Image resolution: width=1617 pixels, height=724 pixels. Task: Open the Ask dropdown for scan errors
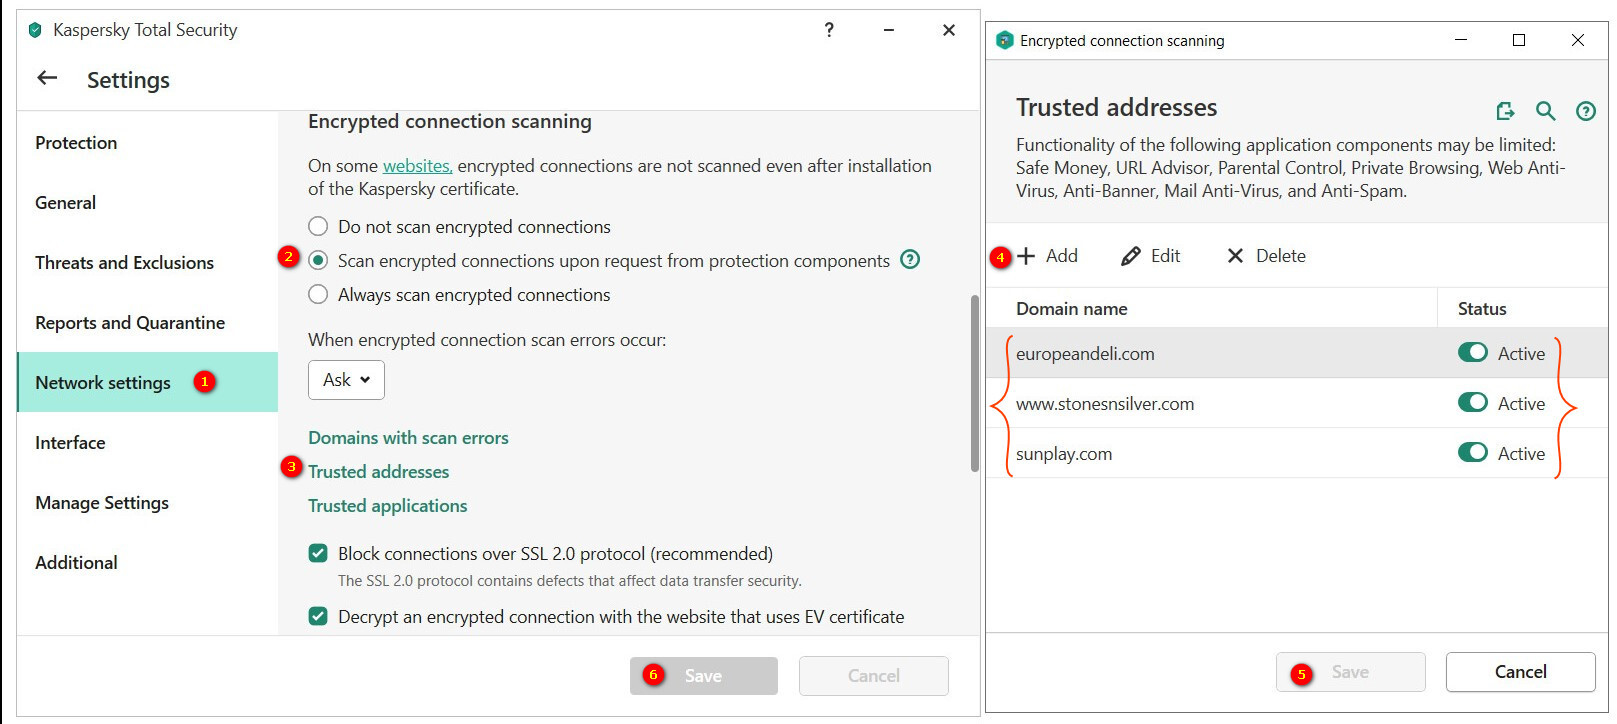(x=346, y=380)
